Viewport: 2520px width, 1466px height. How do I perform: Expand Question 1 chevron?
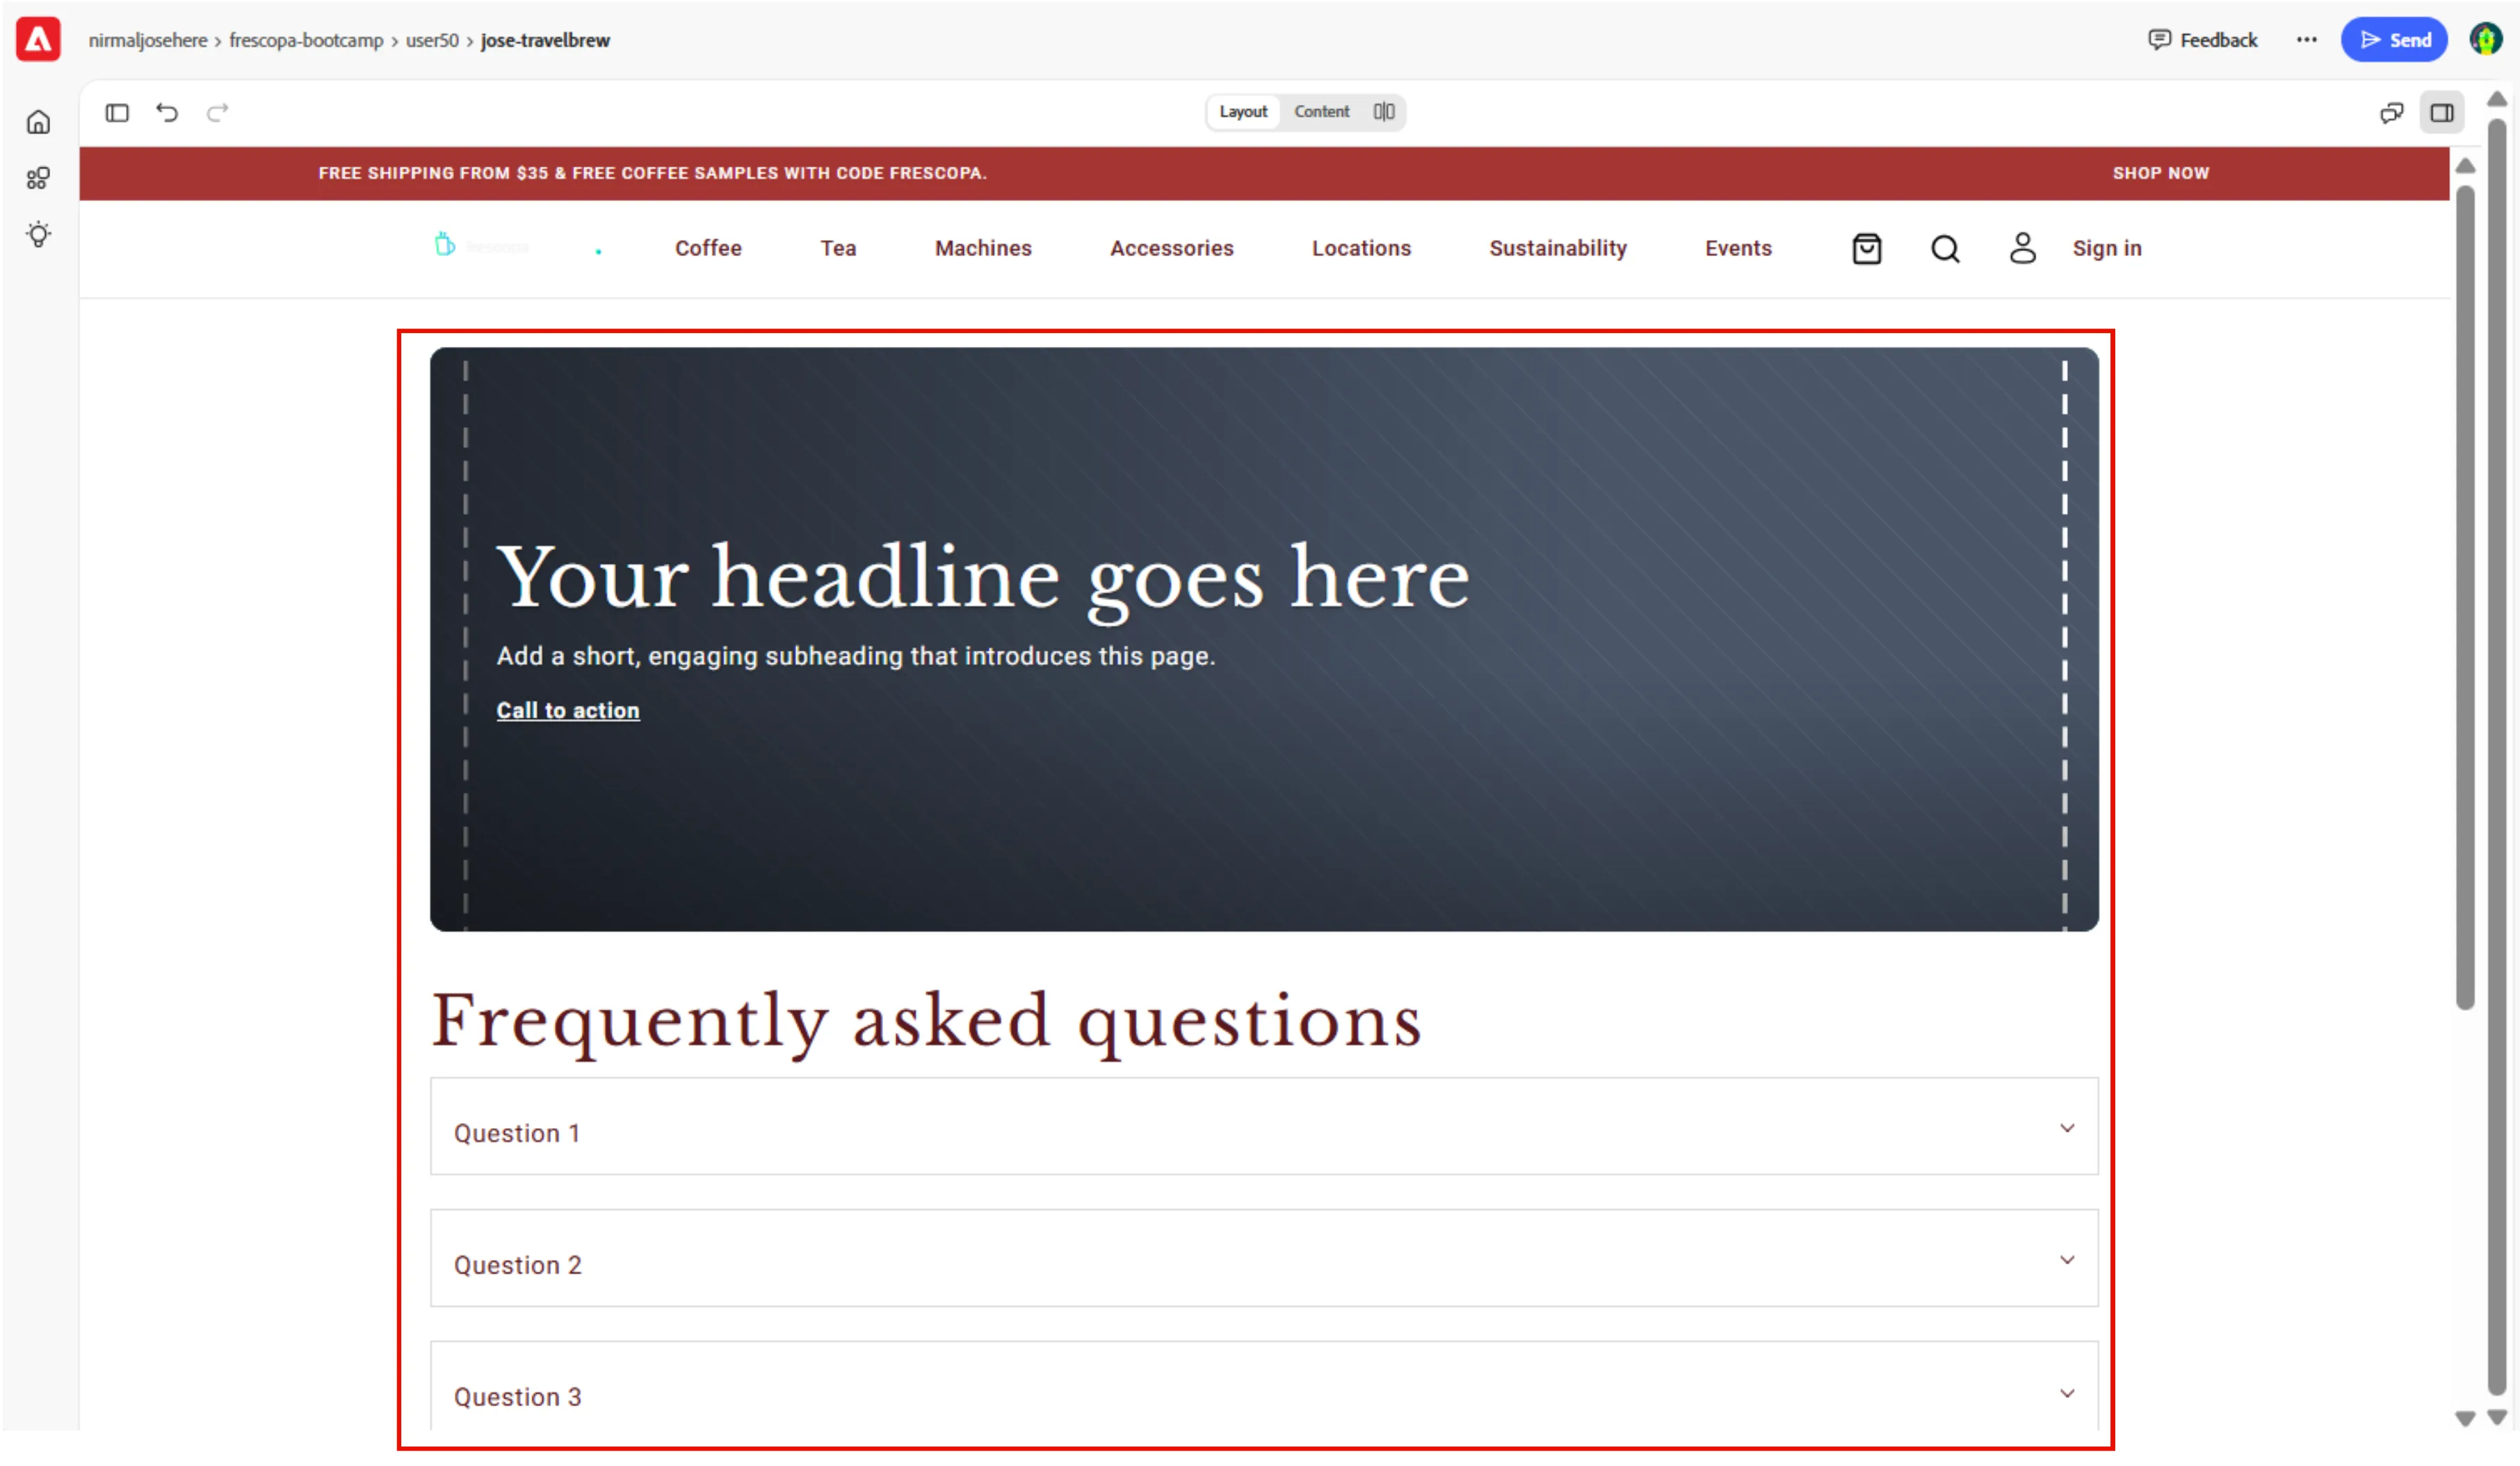(x=2067, y=1129)
